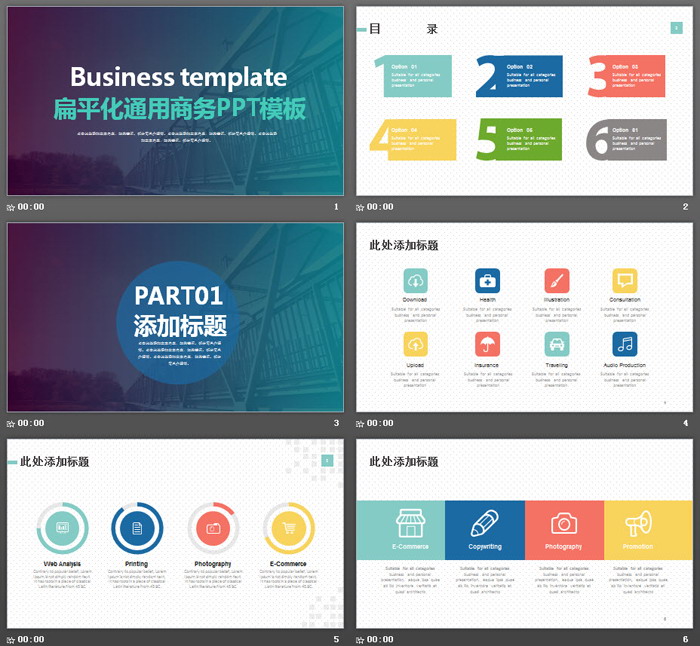The height and width of the screenshot is (646, 700).
Task: Click the animation star icon under slide 3
Action: [11, 424]
